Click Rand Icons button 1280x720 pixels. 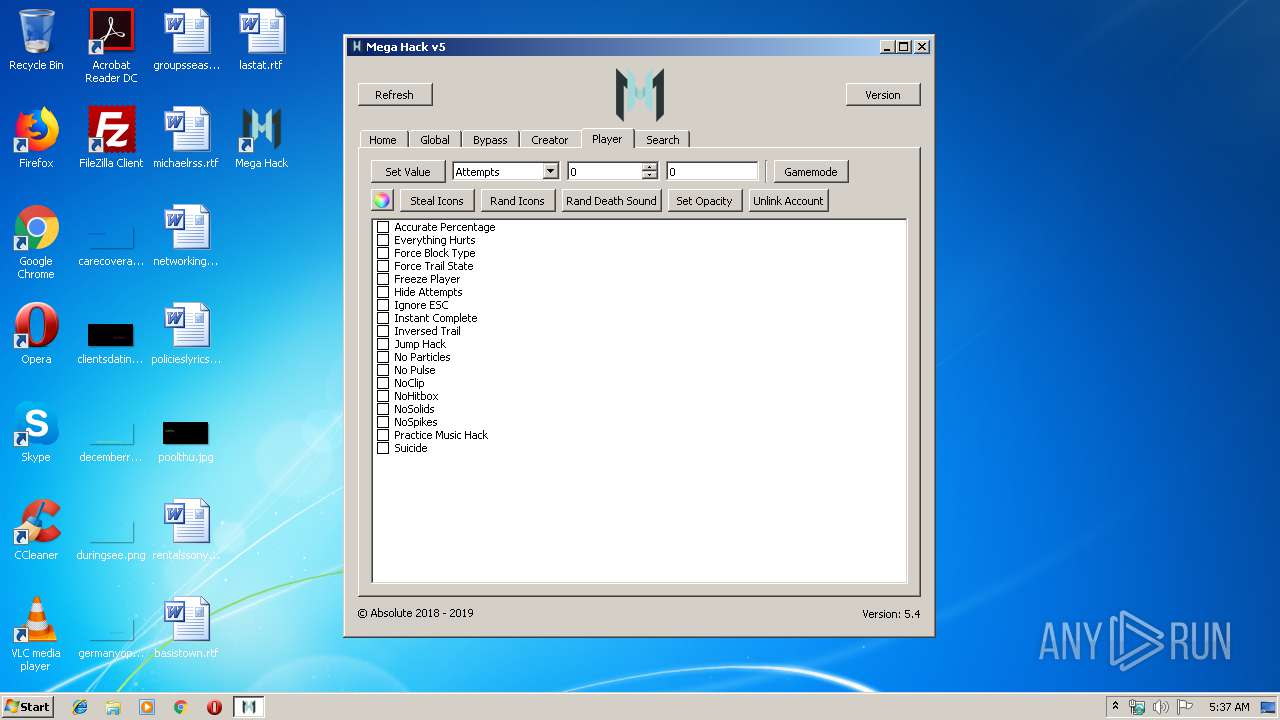(x=517, y=201)
